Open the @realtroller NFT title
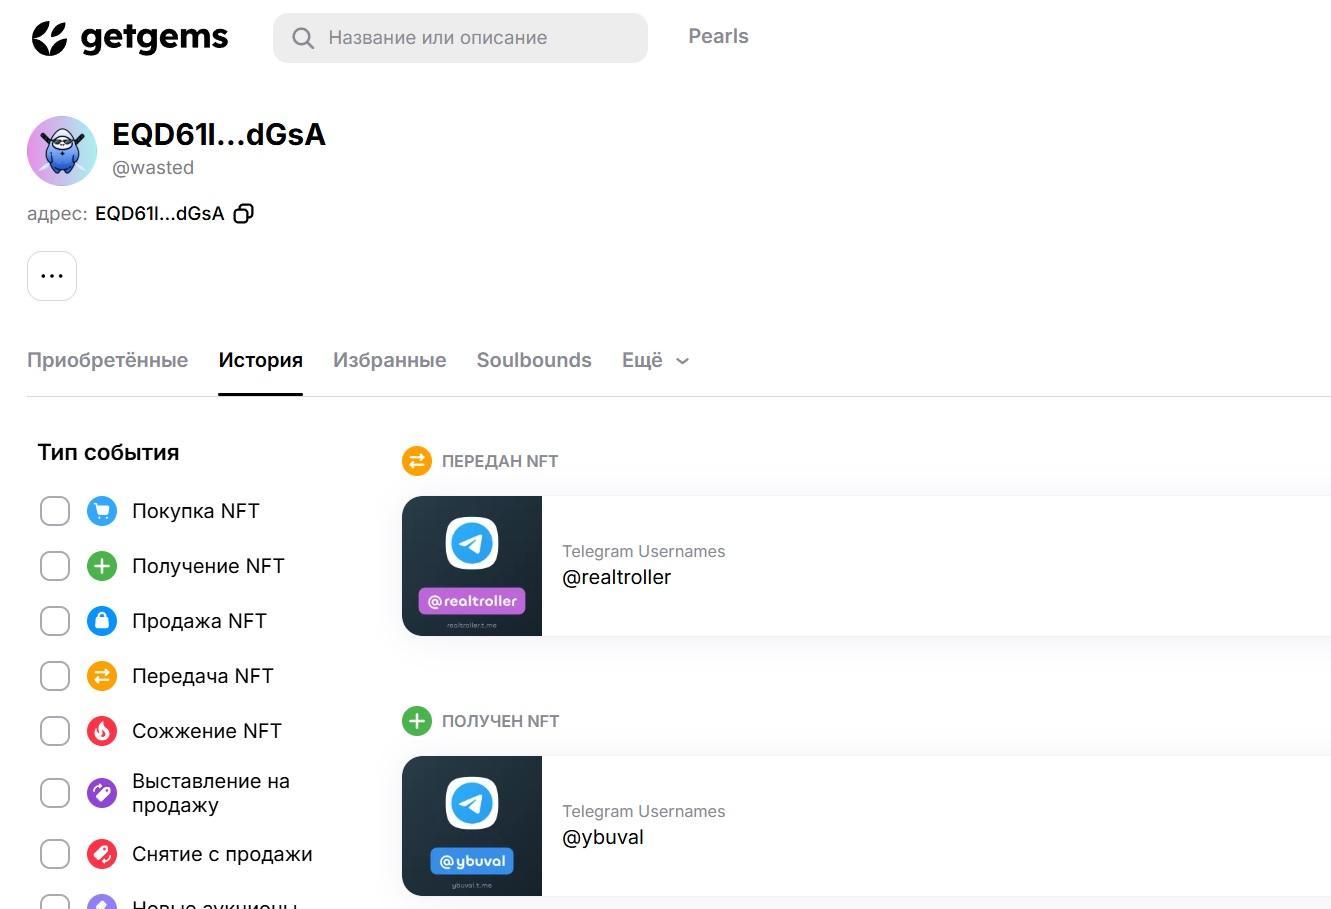 pyautogui.click(x=616, y=577)
